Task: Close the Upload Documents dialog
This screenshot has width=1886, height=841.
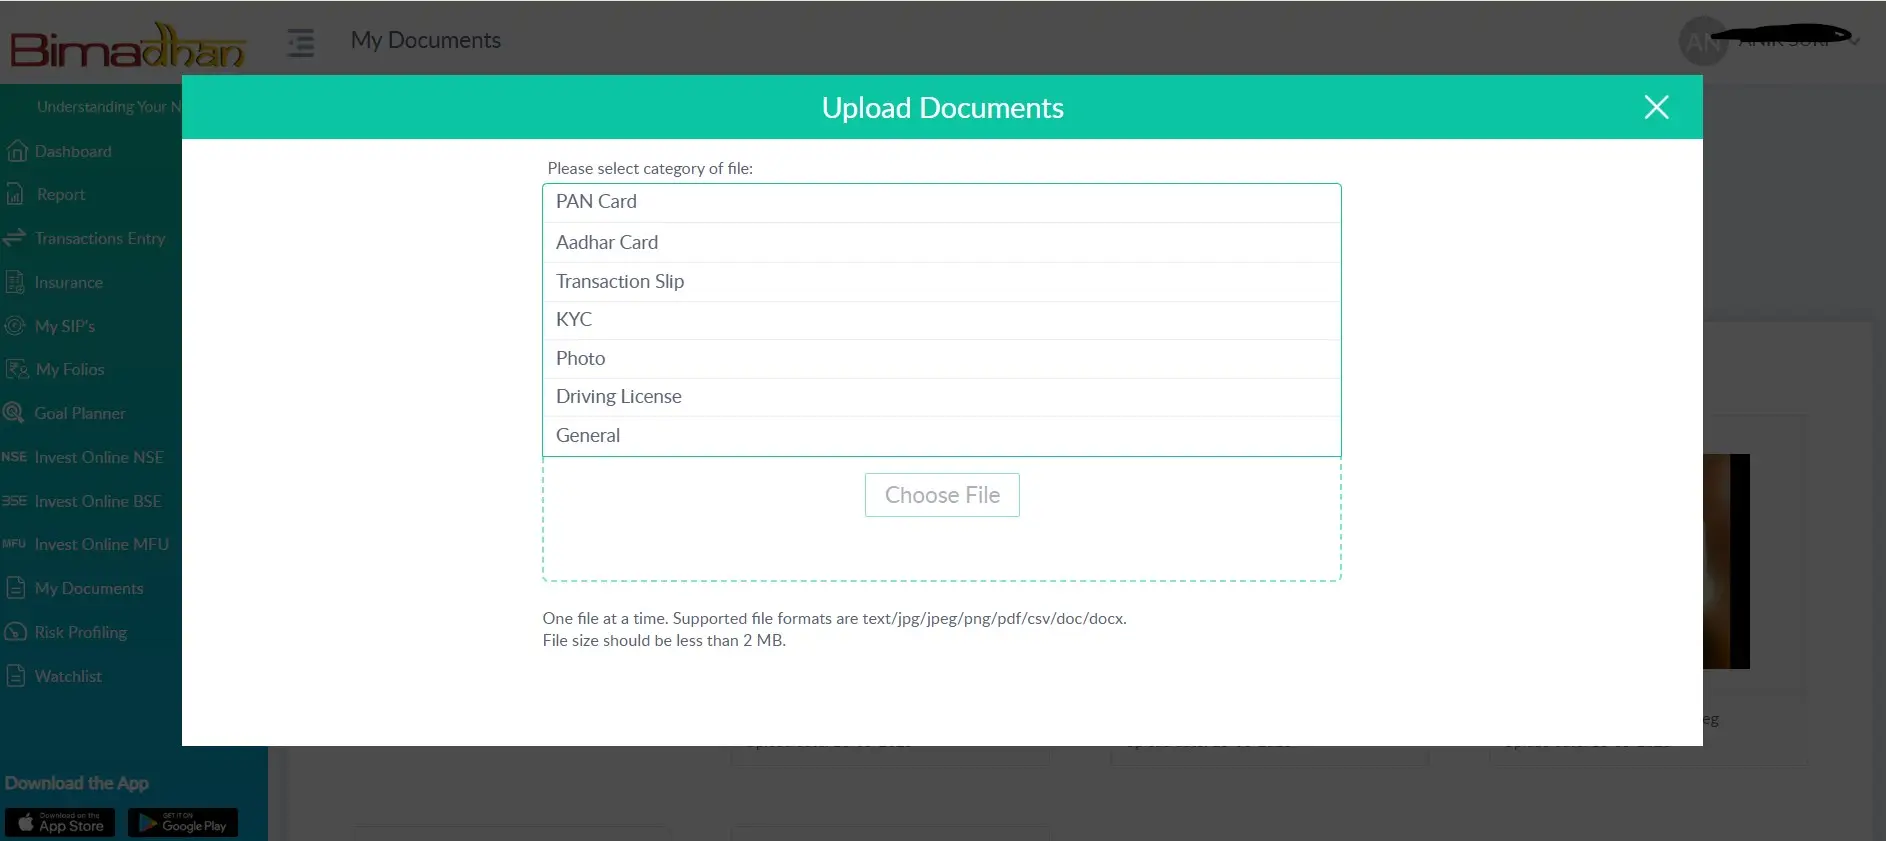Action: (x=1656, y=107)
